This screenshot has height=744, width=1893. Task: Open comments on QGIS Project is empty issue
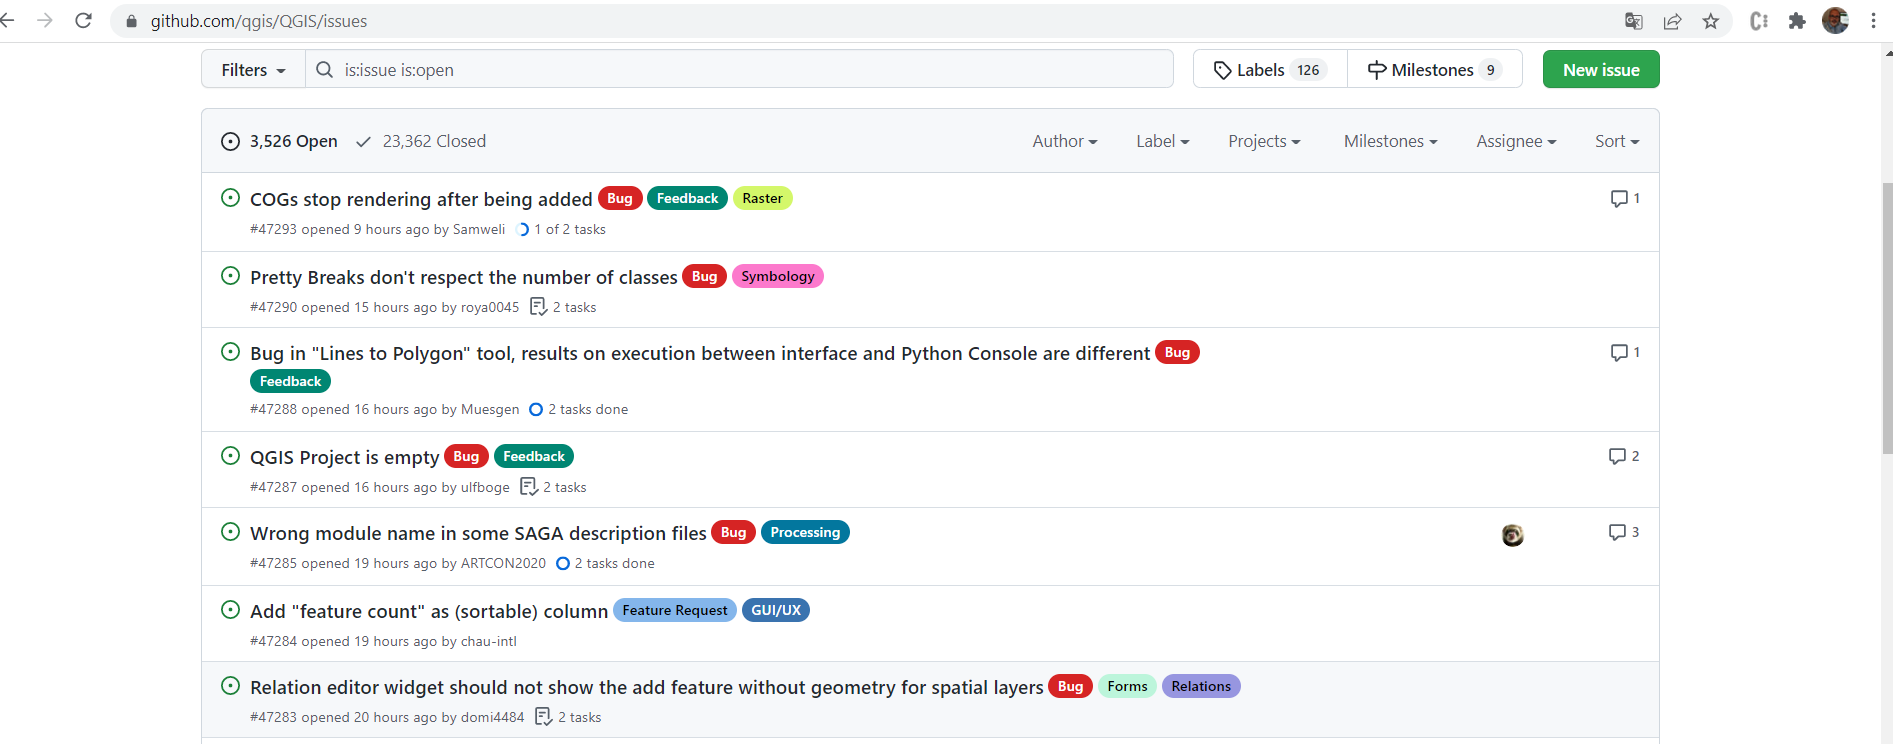(1624, 456)
